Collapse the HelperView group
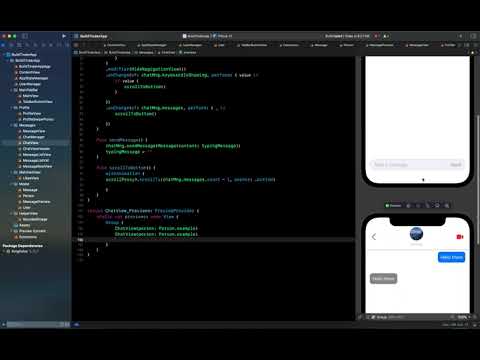 coord(12,213)
